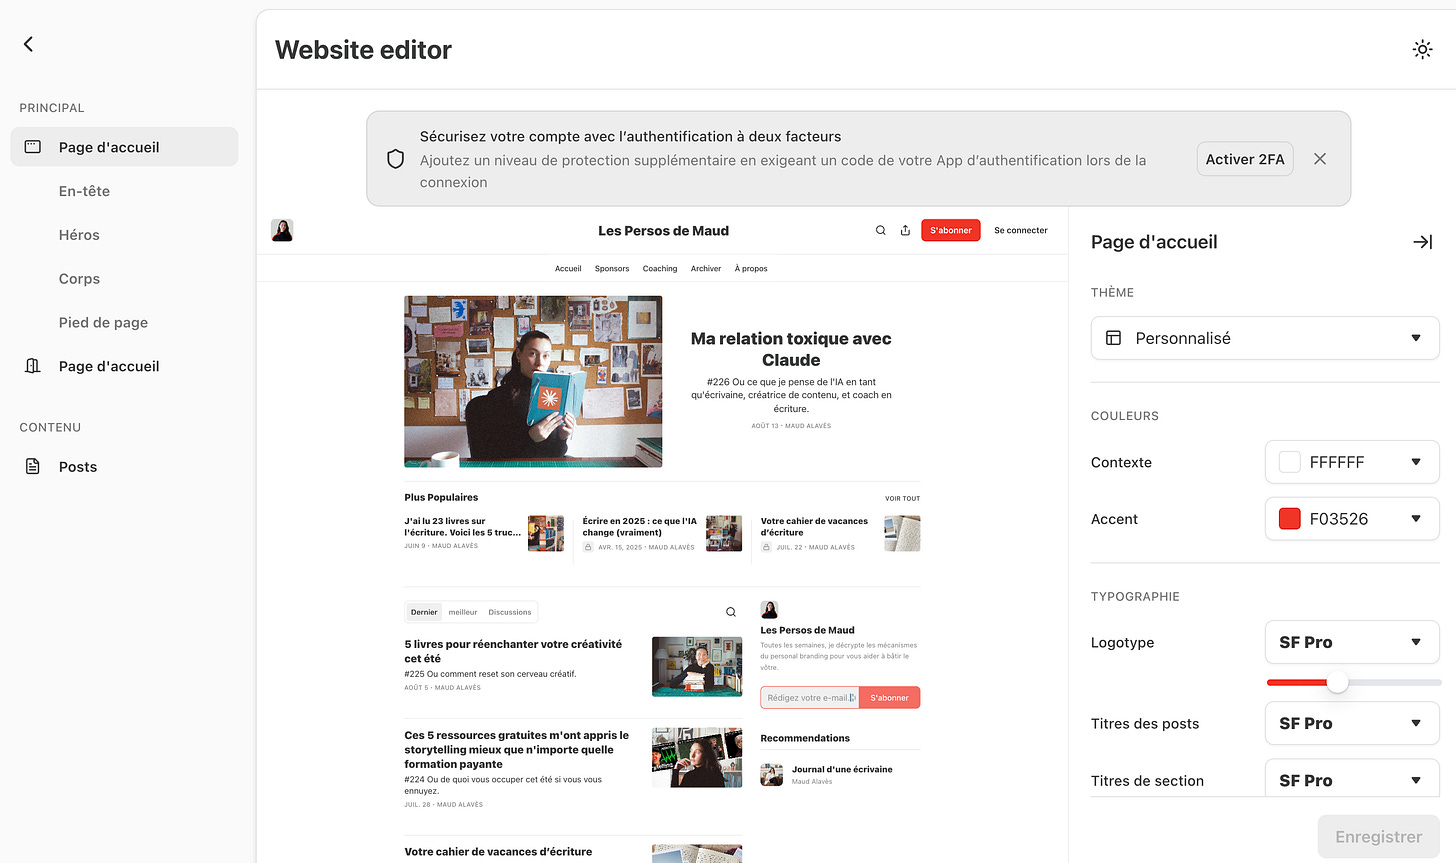Switch to the meilleur posts tab
The width and height of the screenshot is (1456, 863).
point(463,612)
